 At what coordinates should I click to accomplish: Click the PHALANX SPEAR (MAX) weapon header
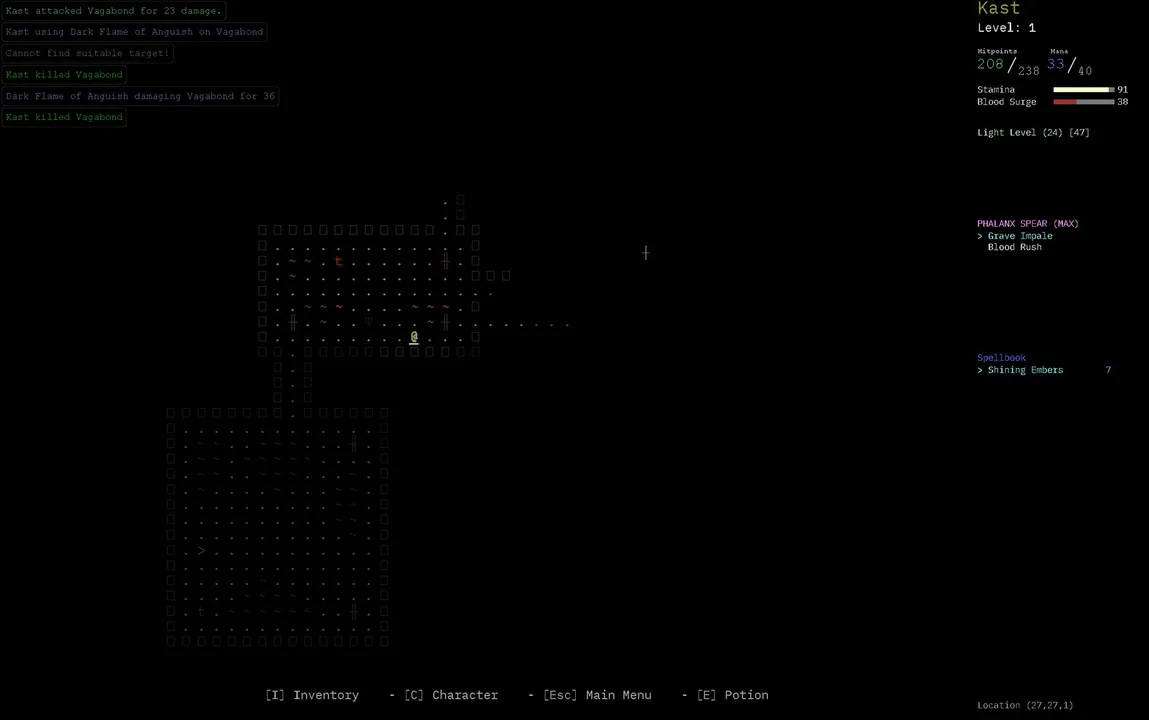pyautogui.click(x=1027, y=223)
